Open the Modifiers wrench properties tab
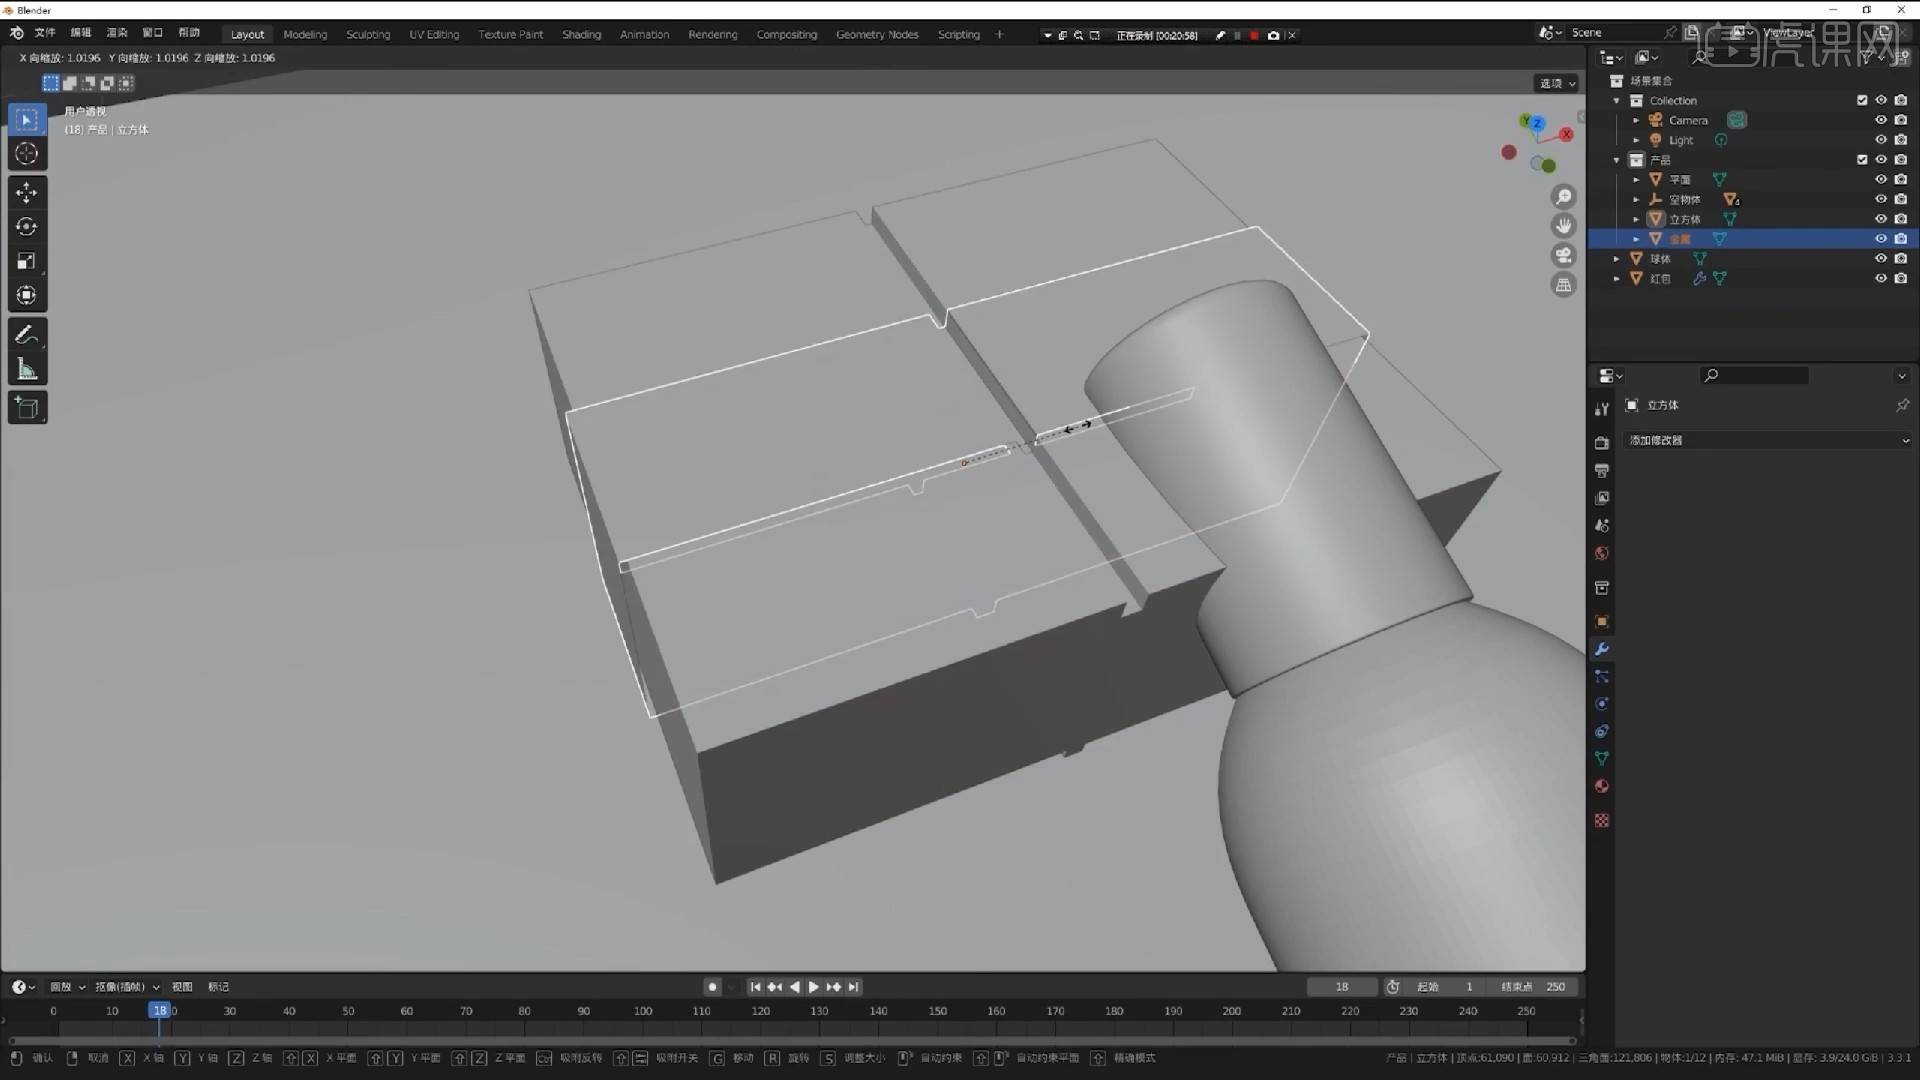The image size is (1920, 1080). pyautogui.click(x=1602, y=649)
